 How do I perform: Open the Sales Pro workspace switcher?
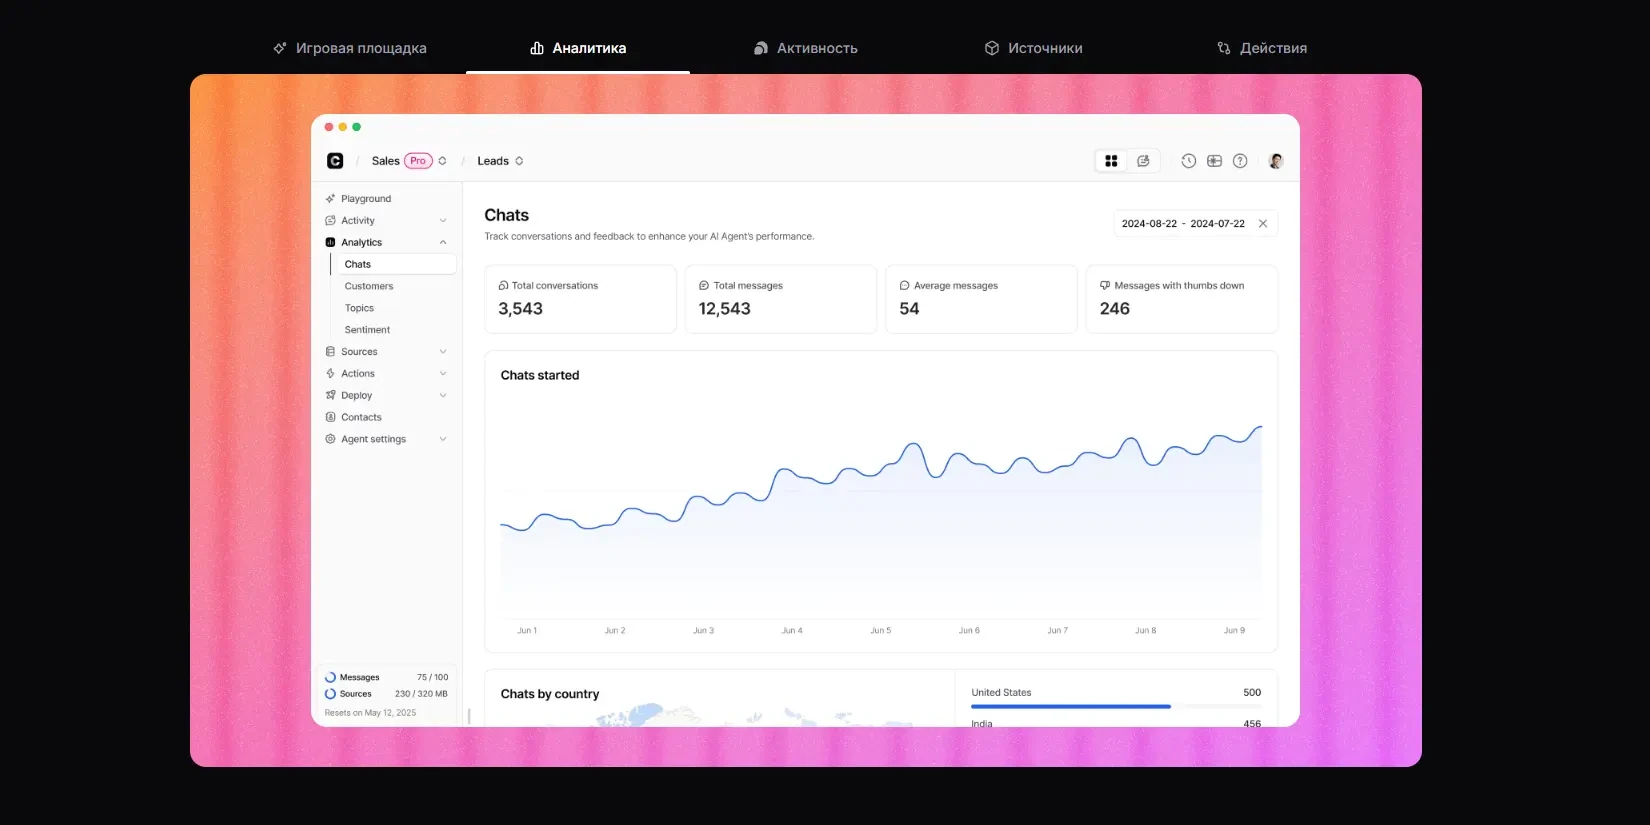pyautogui.click(x=408, y=161)
